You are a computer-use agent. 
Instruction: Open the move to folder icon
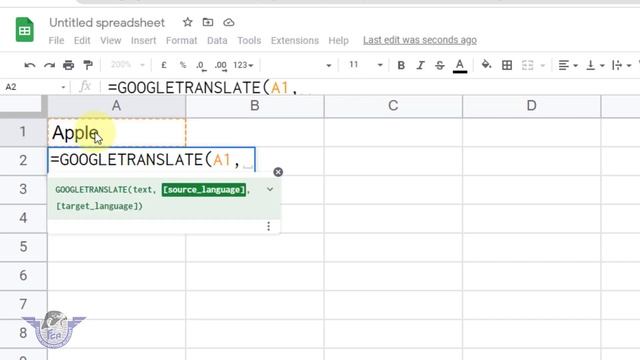point(208,22)
